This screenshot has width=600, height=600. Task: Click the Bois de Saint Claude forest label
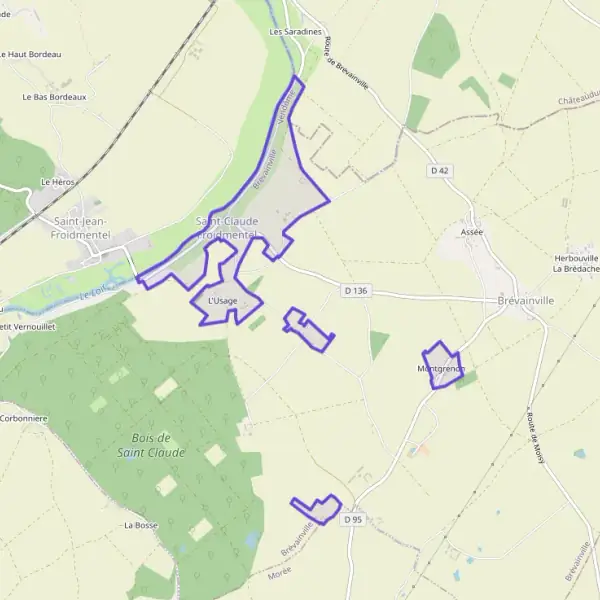click(x=151, y=445)
